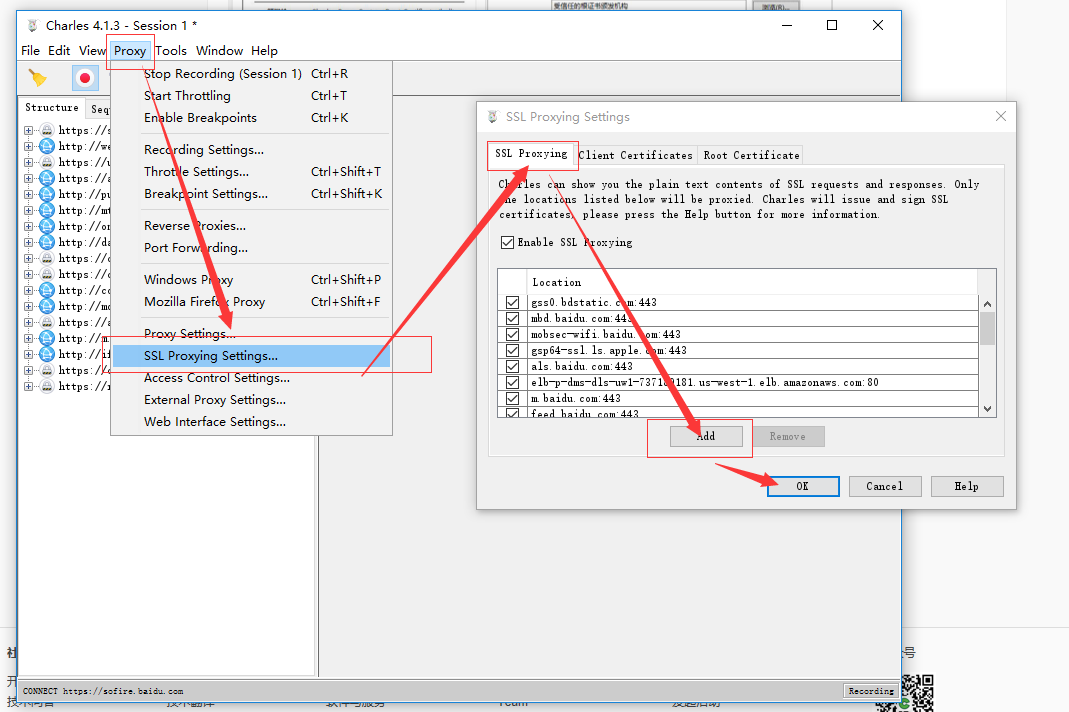
Task: Click the Help button in SSL dialog
Action: 966,486
